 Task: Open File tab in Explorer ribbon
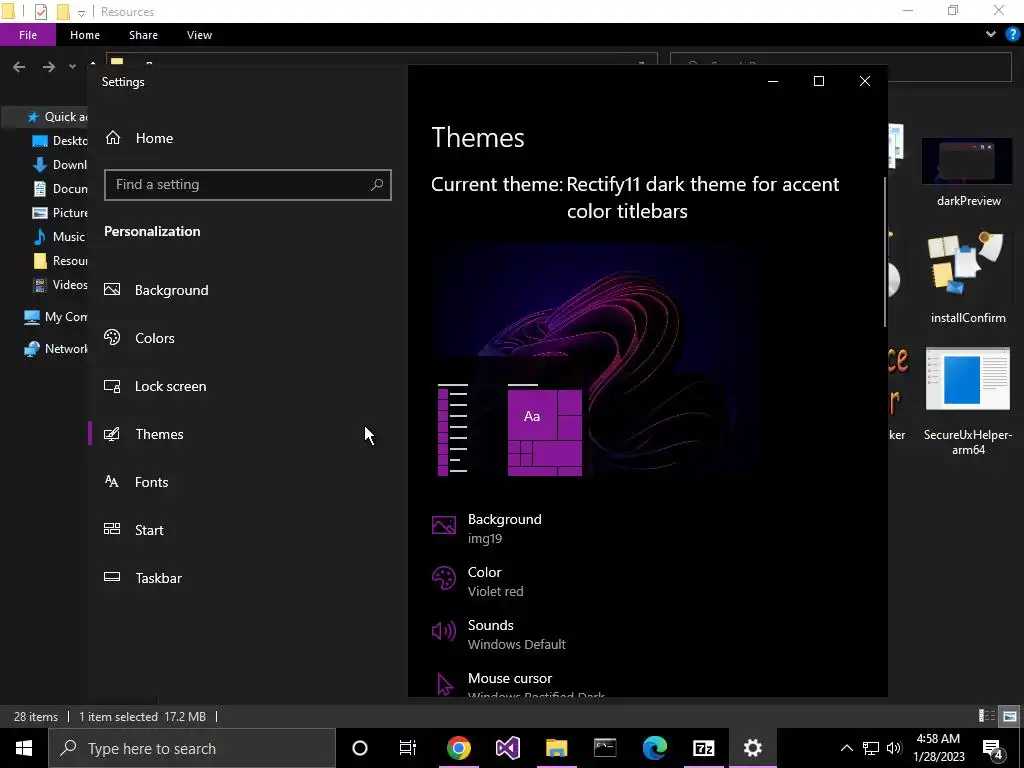coord(28,35)
